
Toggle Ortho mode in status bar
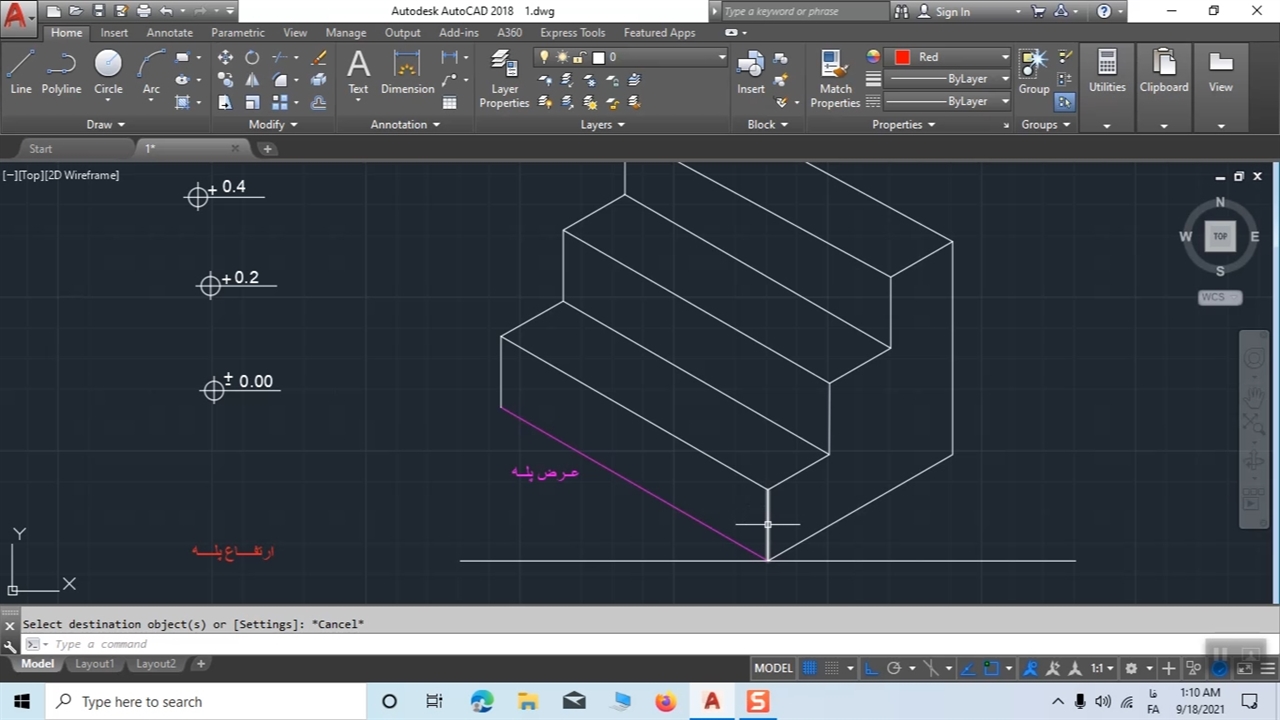tap(870, 668)
